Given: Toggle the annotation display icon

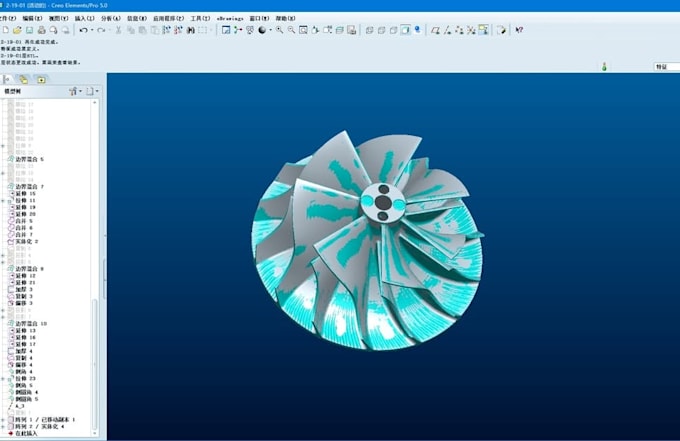Looking at the screenshot, I should (x=483, y=30).
